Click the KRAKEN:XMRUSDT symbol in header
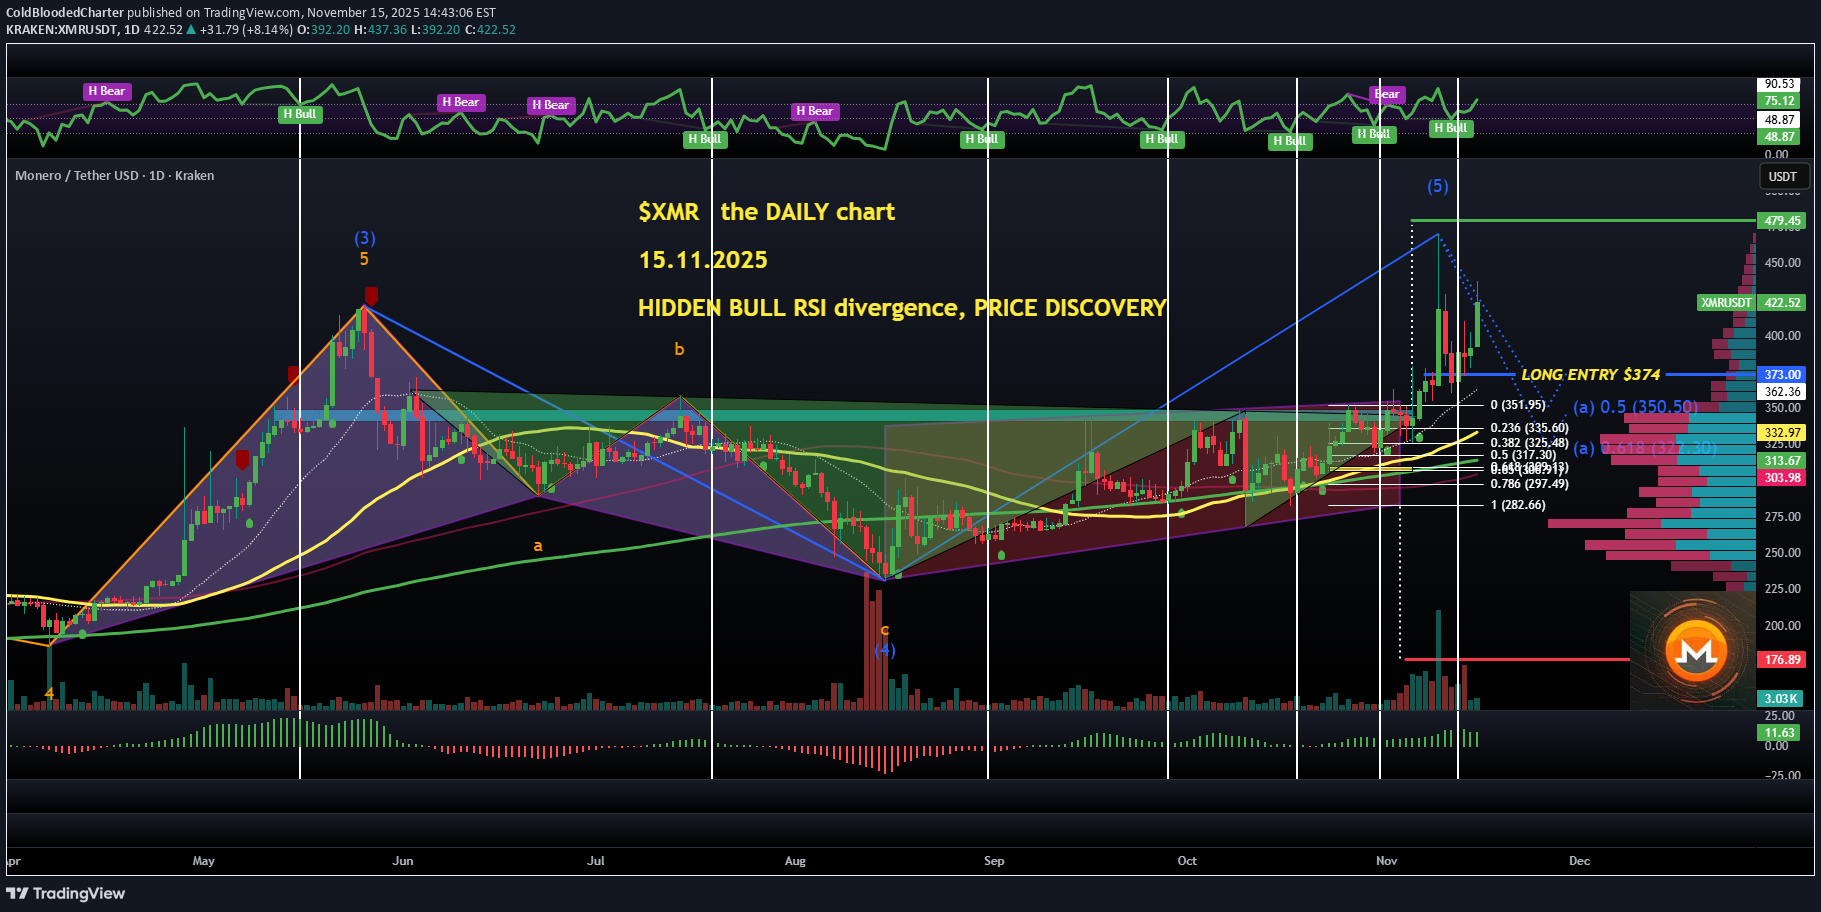This screenshot has width=1821, height=912. pyautogui.click(x=61, y=29)
